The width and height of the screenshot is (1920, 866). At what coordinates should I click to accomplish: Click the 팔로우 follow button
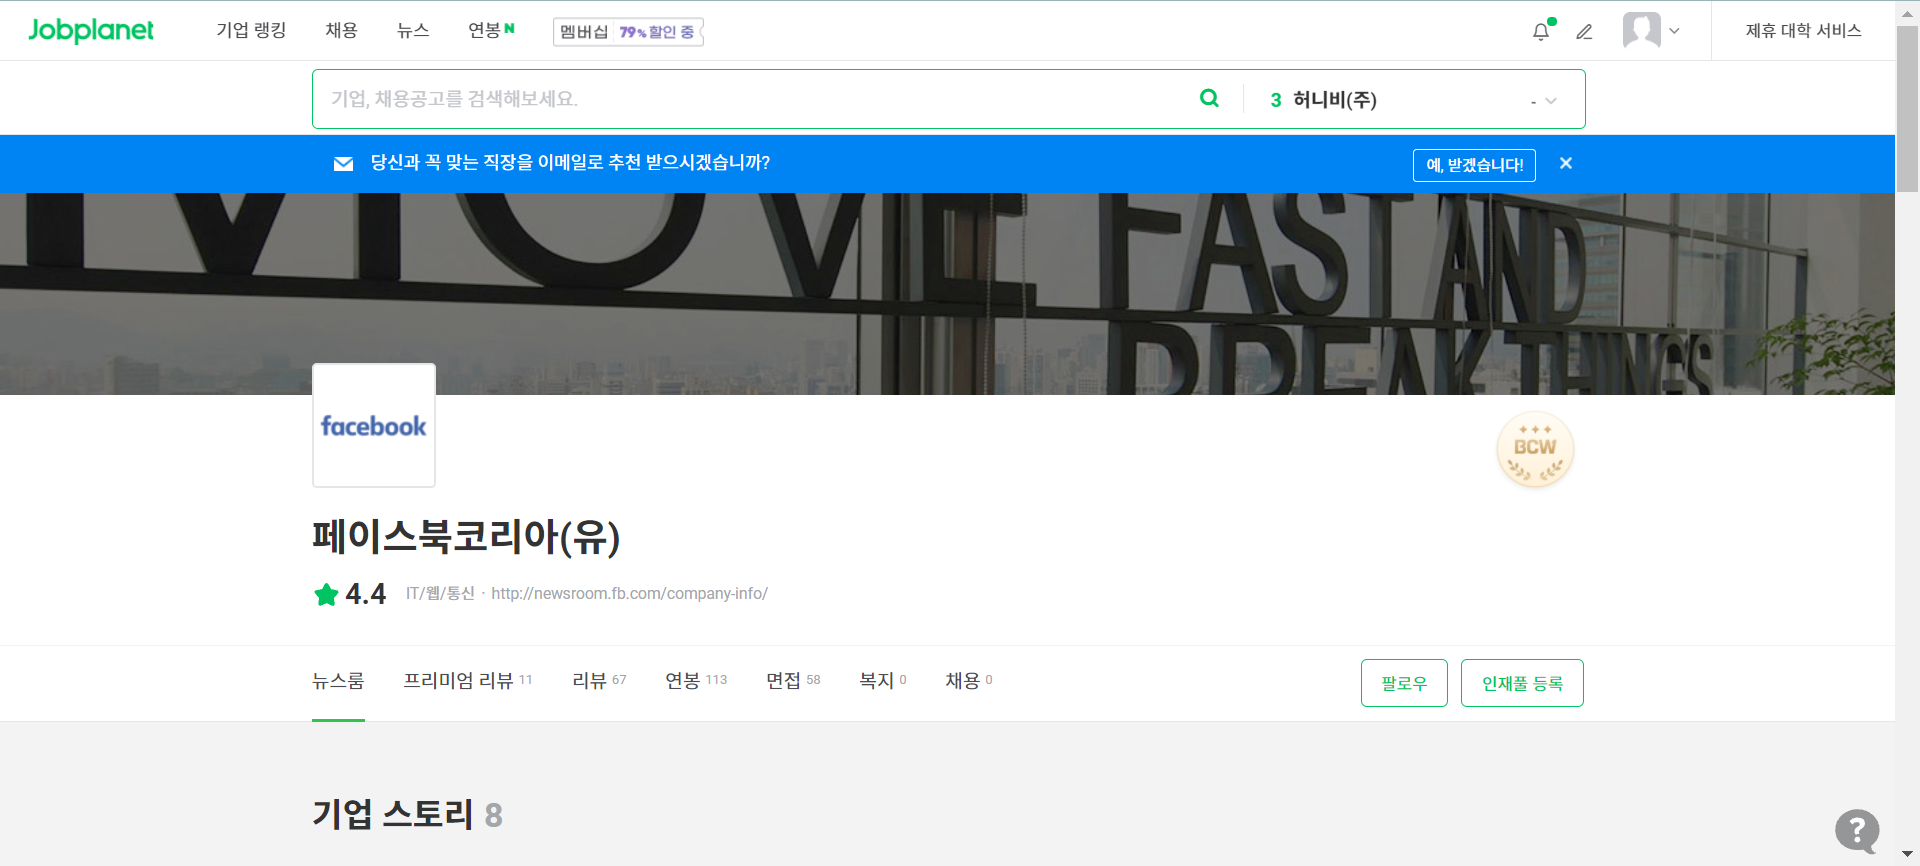pyautogui.click(x=1404, y=683)
